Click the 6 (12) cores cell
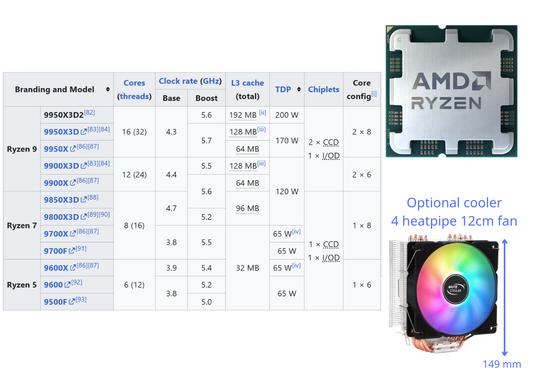533x381 pixels. click(134, 285)
